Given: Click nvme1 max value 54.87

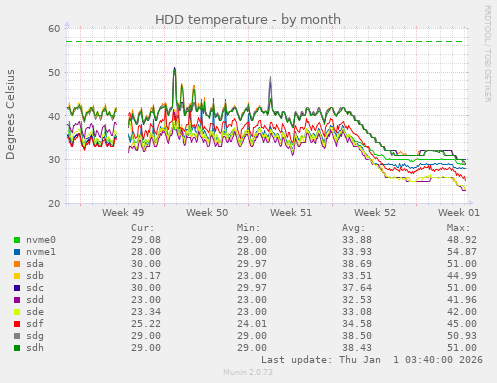Looking at the screenshot, I should 462,252.
